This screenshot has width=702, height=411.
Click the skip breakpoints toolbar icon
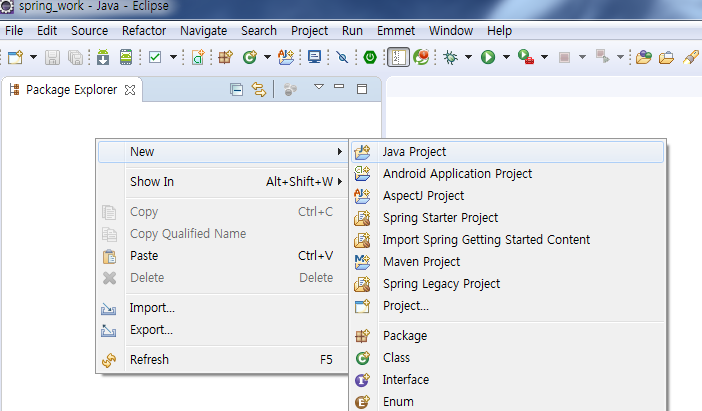point(342,57)
